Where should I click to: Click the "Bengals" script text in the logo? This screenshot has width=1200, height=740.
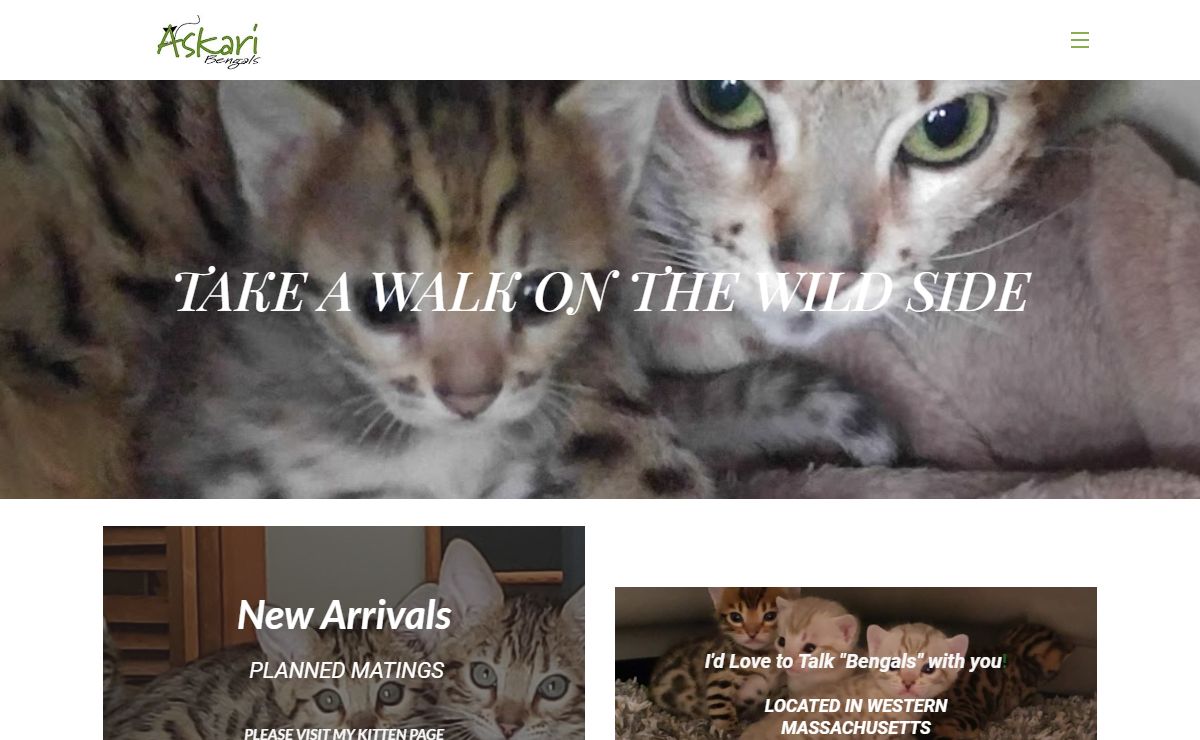[x=232, y=60]
